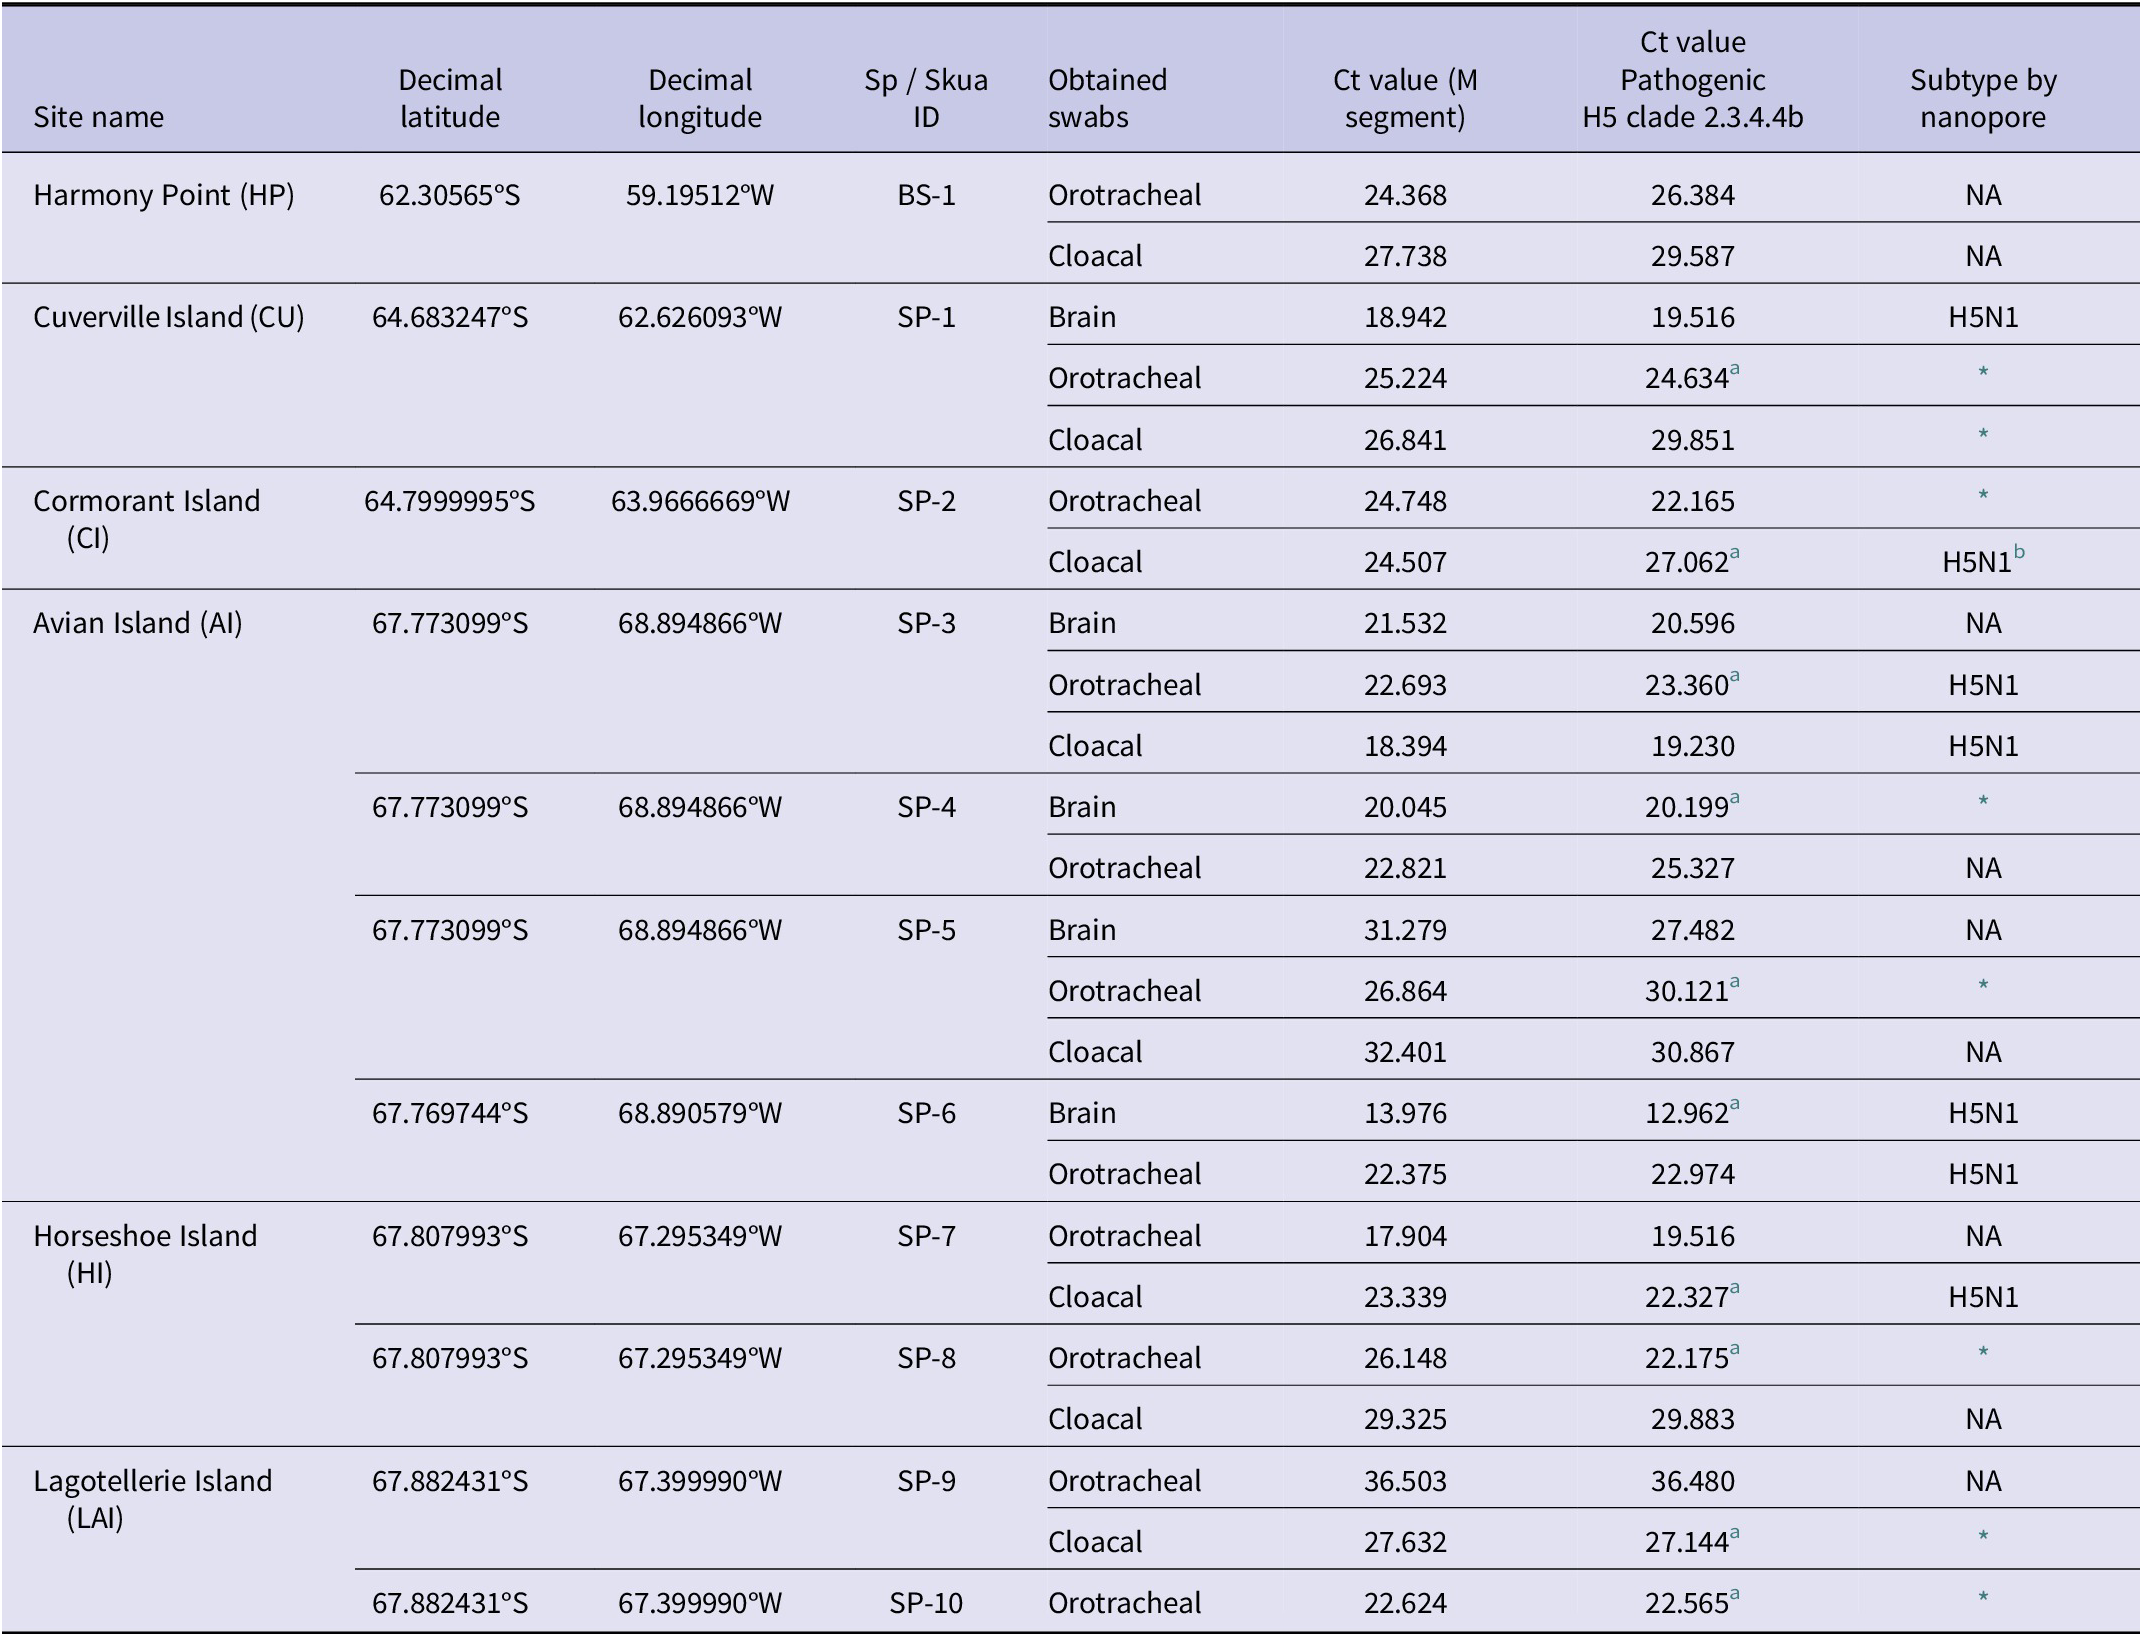Click the longitude 59.19512°W cell
The image size is (2142, 1636).
tap(700, 195)
